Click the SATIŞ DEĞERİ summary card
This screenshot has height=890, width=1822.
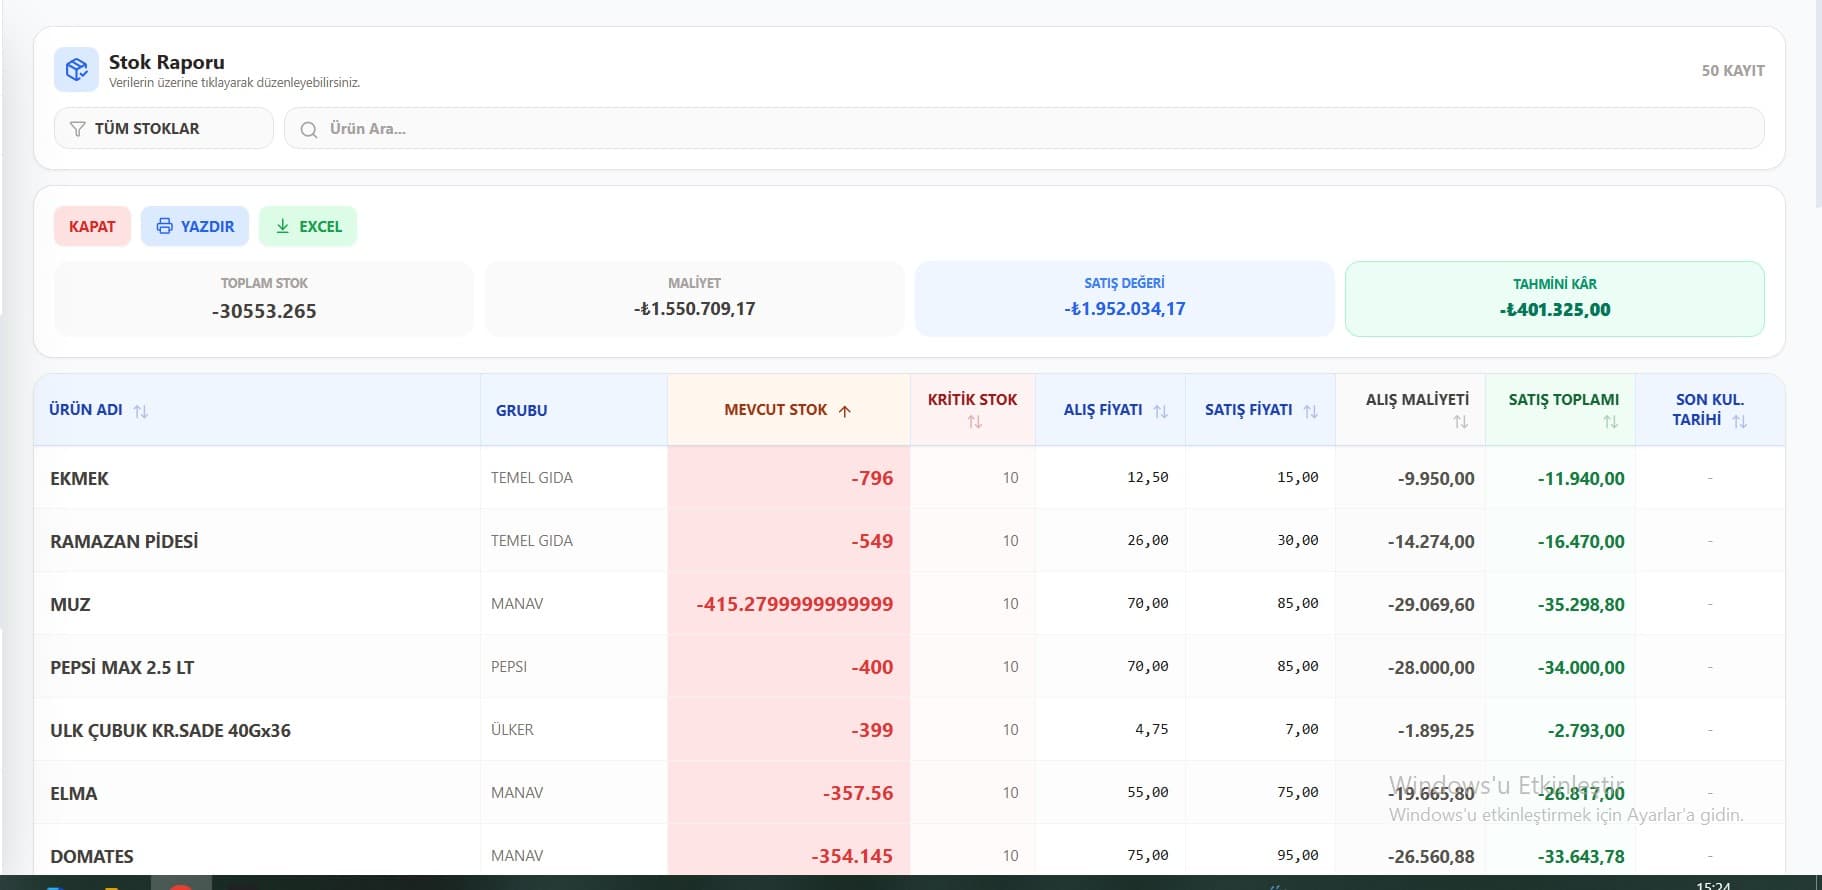pyautogui.click(x=1125, y=299)
